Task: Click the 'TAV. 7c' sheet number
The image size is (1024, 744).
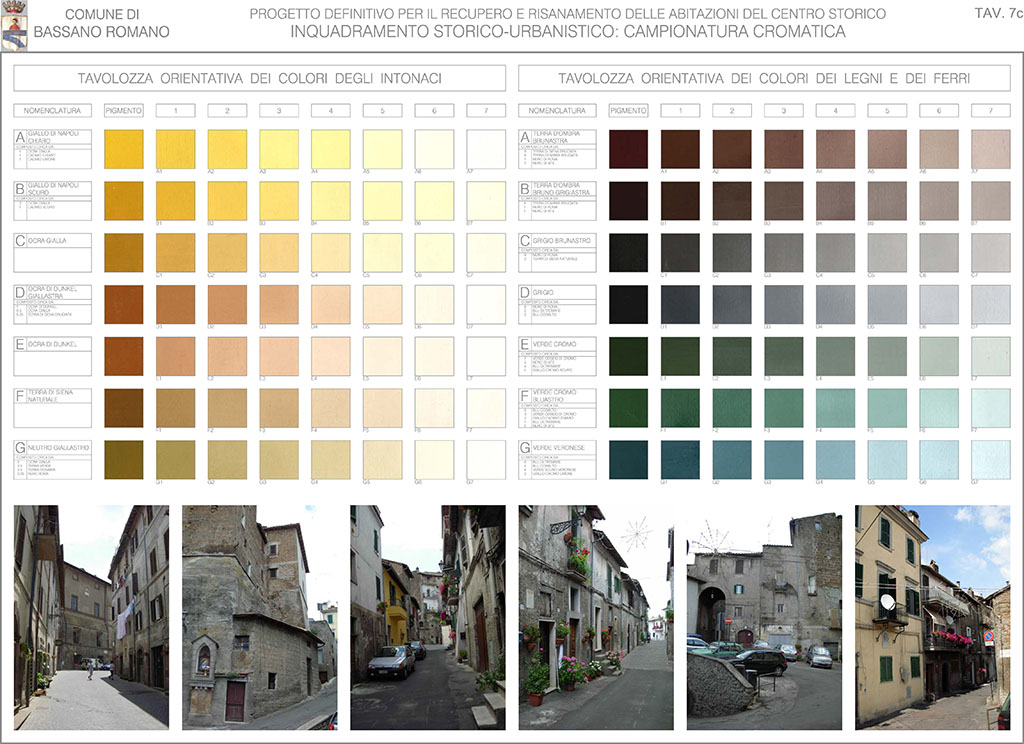Action: coord(999,13)
